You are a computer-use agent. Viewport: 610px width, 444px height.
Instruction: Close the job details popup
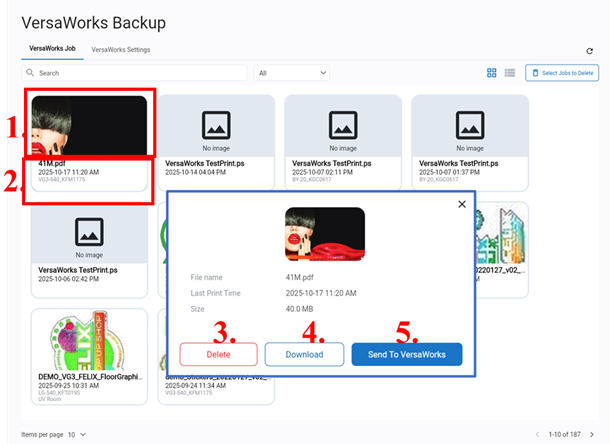(x=462, y=204)
